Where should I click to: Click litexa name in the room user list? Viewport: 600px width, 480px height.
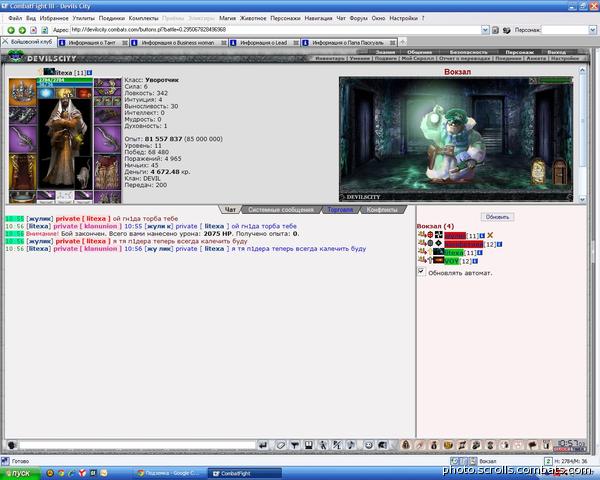click(x=454, y=253)
